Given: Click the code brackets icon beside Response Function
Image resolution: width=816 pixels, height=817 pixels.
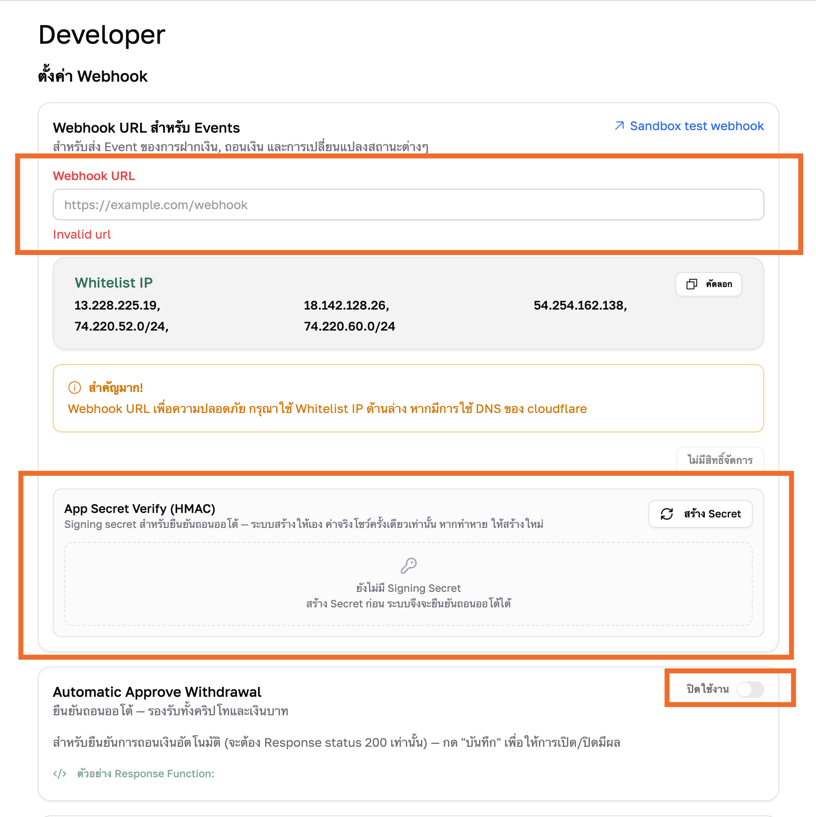Looking at the screenshot, I should coord(59,774).
